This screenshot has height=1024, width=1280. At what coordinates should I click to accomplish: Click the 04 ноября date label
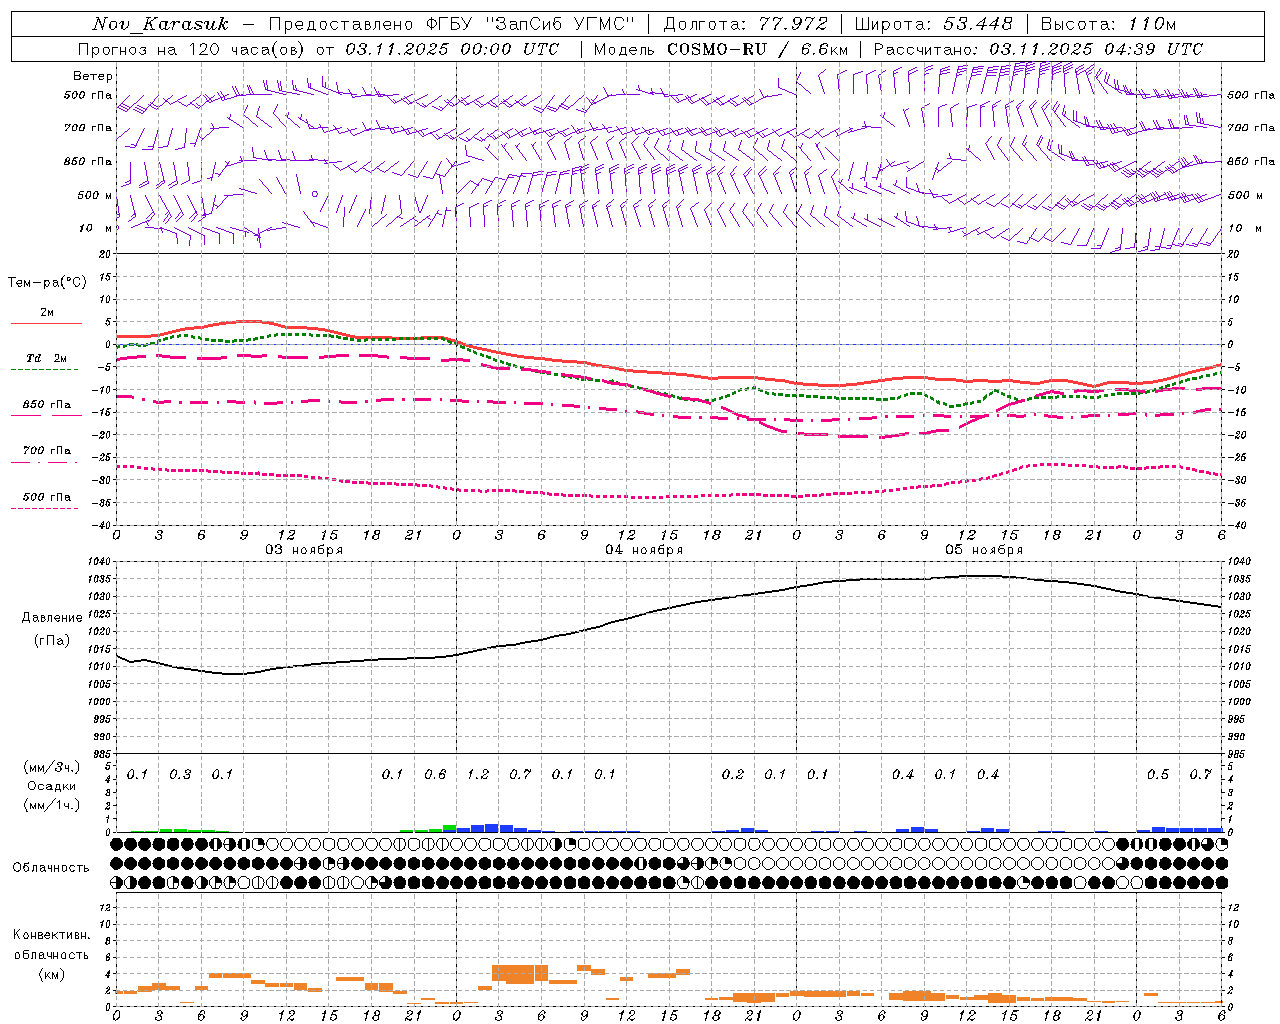pos(644,550)
